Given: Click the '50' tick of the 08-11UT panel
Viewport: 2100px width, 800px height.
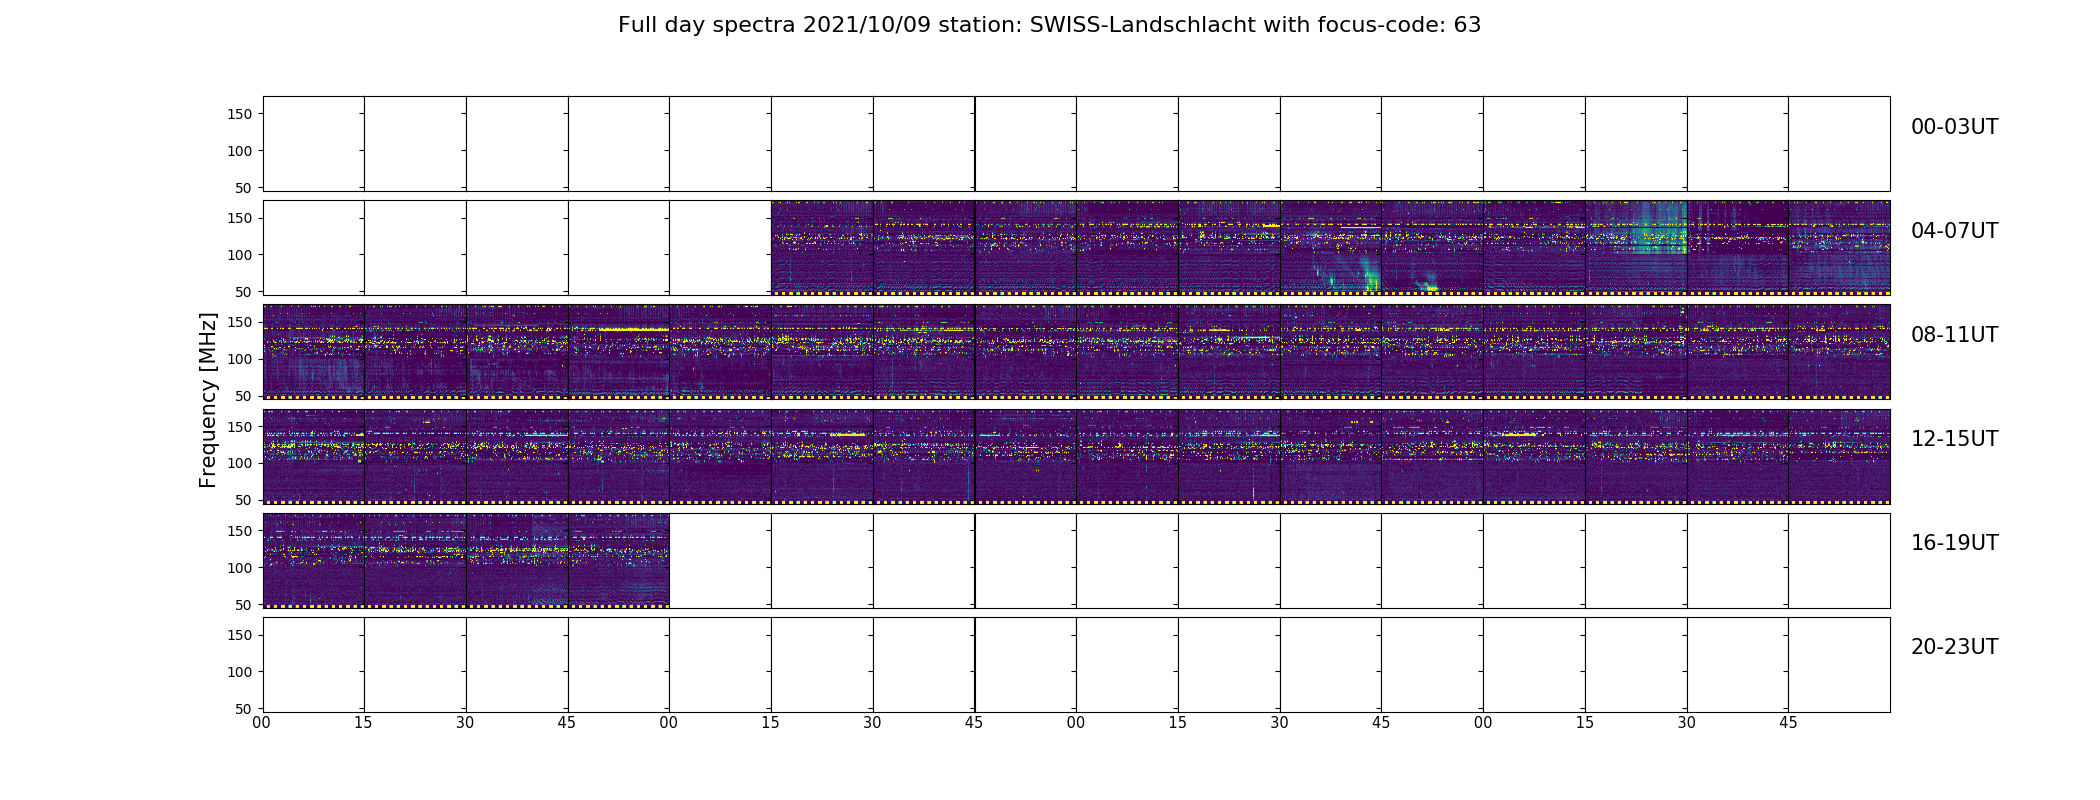Looking at the screenshot, I should [x=244, y=396].
